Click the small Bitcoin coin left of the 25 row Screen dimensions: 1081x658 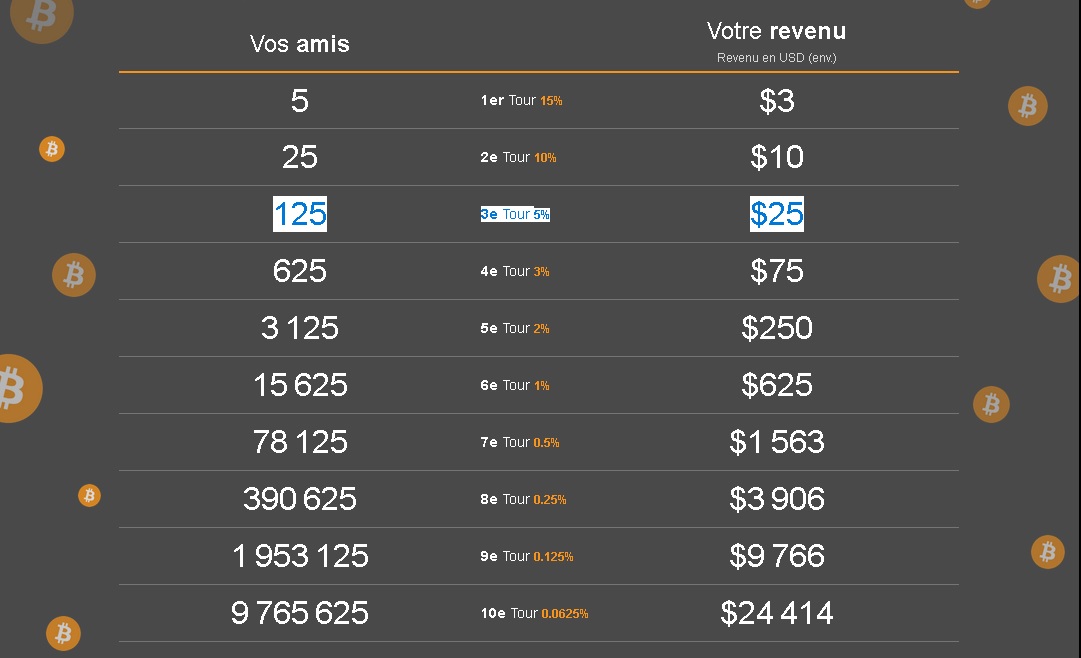tap(51, 149)
